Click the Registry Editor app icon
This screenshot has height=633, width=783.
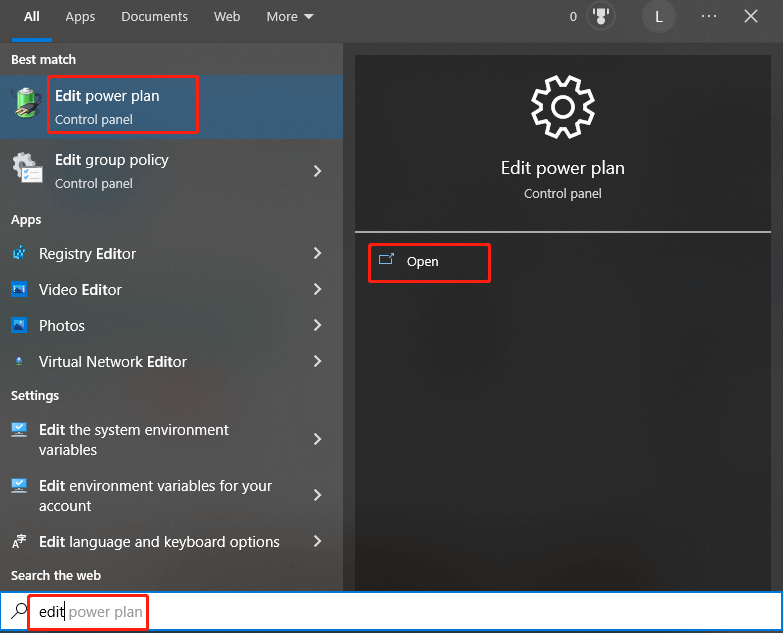coord(19,253)
